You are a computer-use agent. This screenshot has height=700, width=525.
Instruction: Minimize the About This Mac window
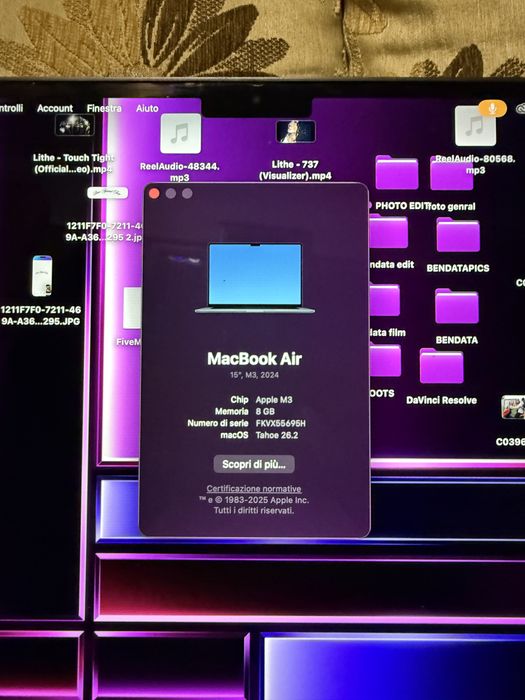click(171, 193)
